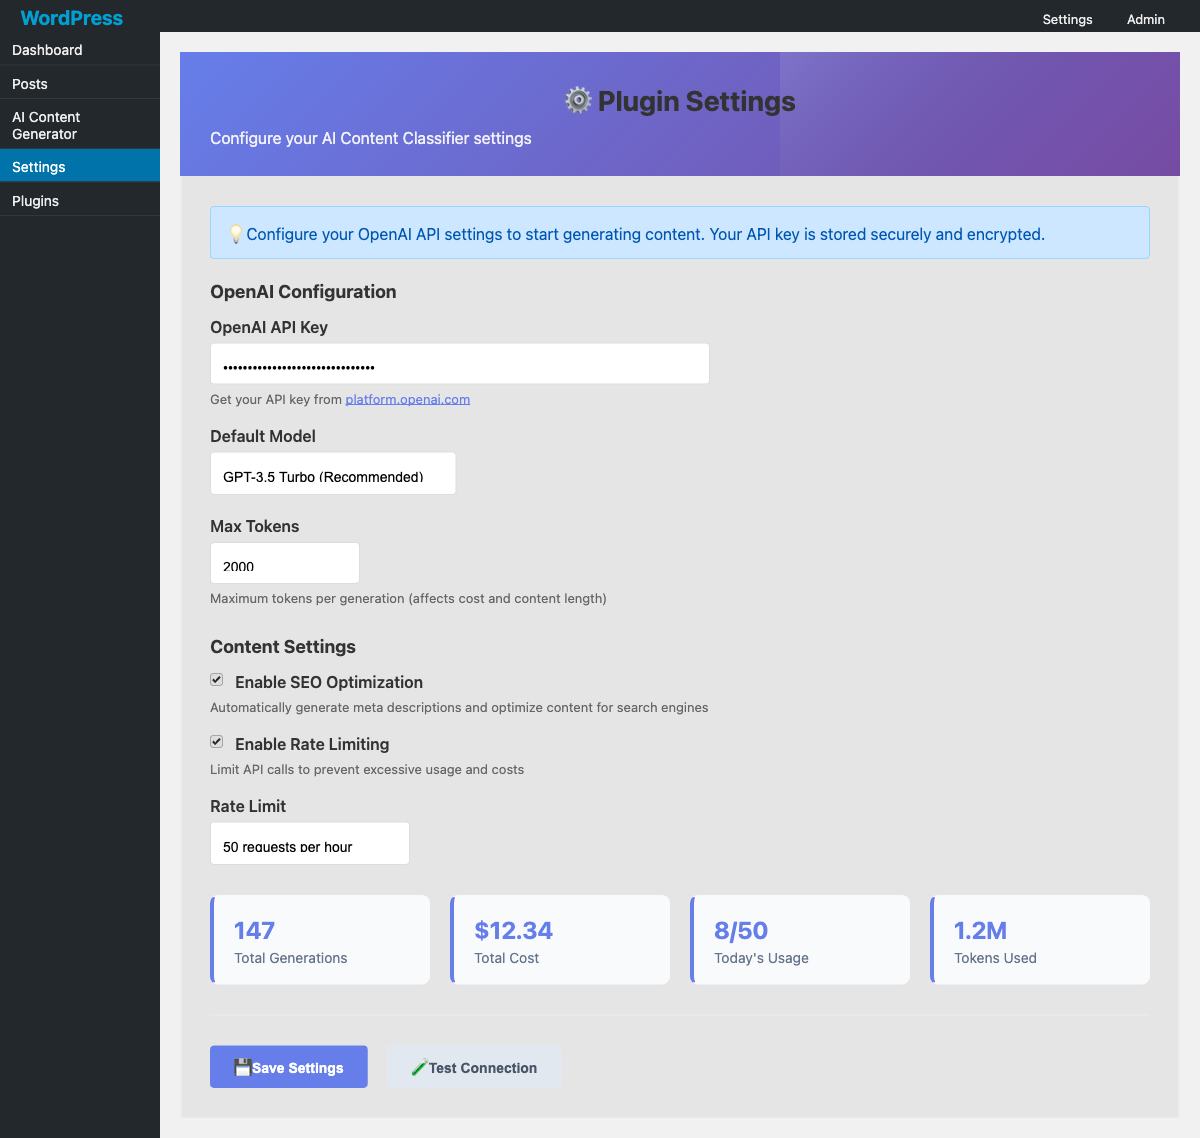Click Settings in the top bar

1067,19
